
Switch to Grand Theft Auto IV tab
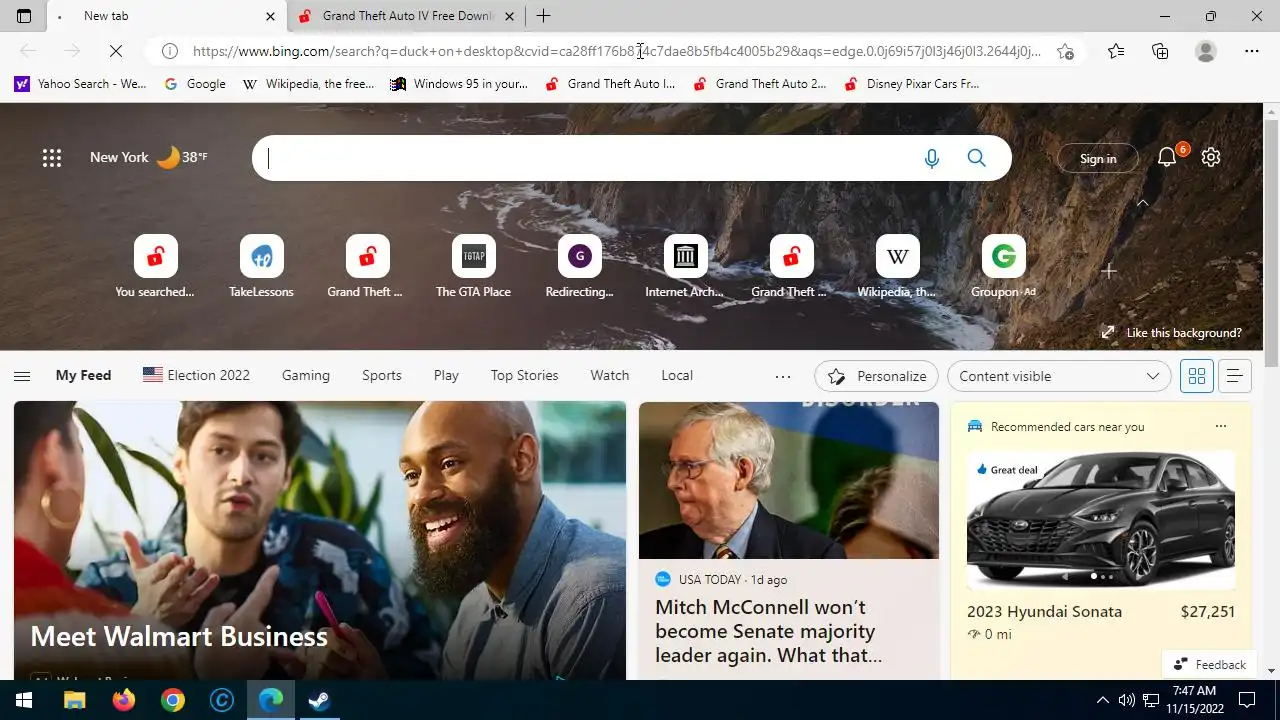tap(407, 16)
